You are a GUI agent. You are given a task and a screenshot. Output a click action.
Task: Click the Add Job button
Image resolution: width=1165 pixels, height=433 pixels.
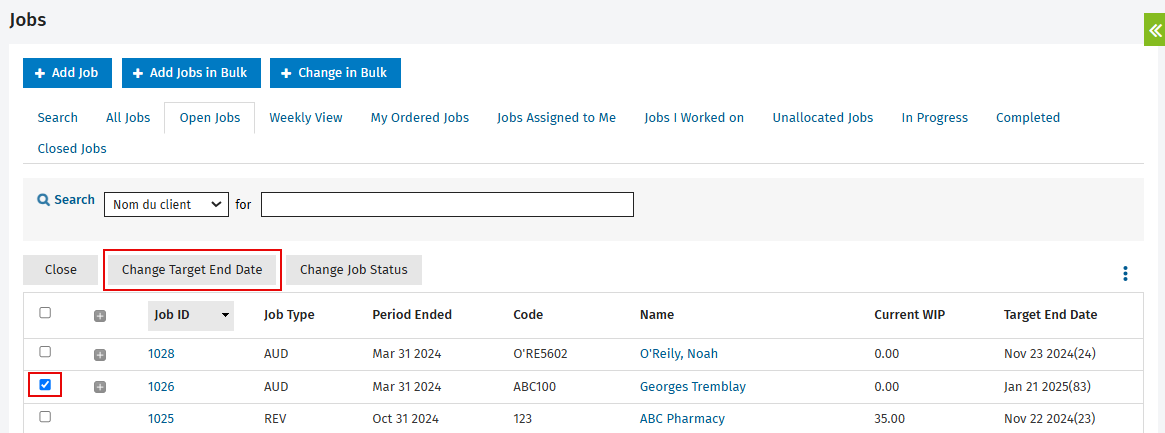tap(67, 73)
